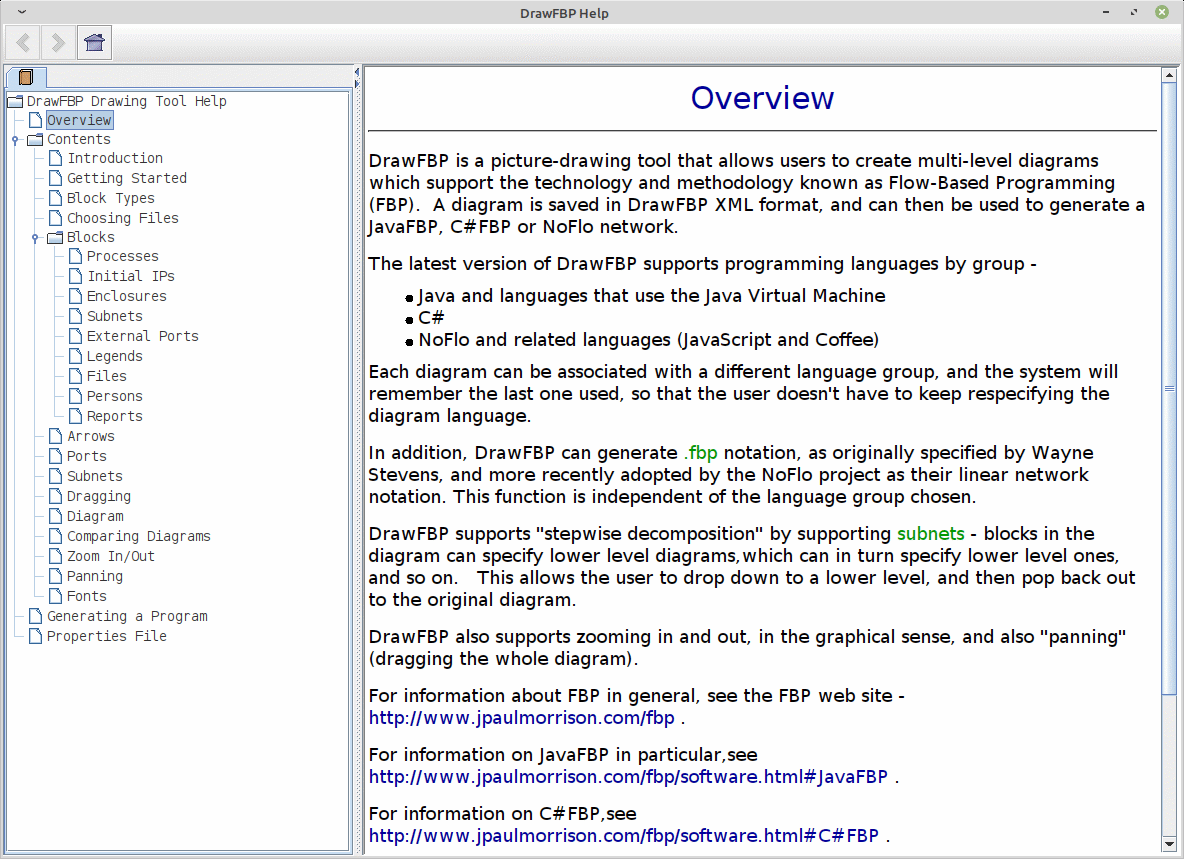Select the table of contents book tab
This screenshot has width=1184, height=859.
click(26, 77)
